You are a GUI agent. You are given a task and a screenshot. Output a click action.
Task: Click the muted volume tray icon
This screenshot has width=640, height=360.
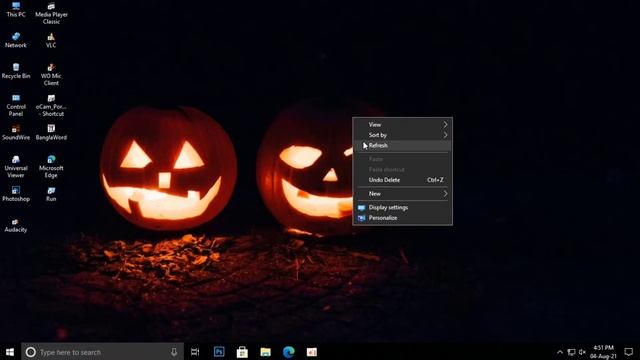[582, 352]
